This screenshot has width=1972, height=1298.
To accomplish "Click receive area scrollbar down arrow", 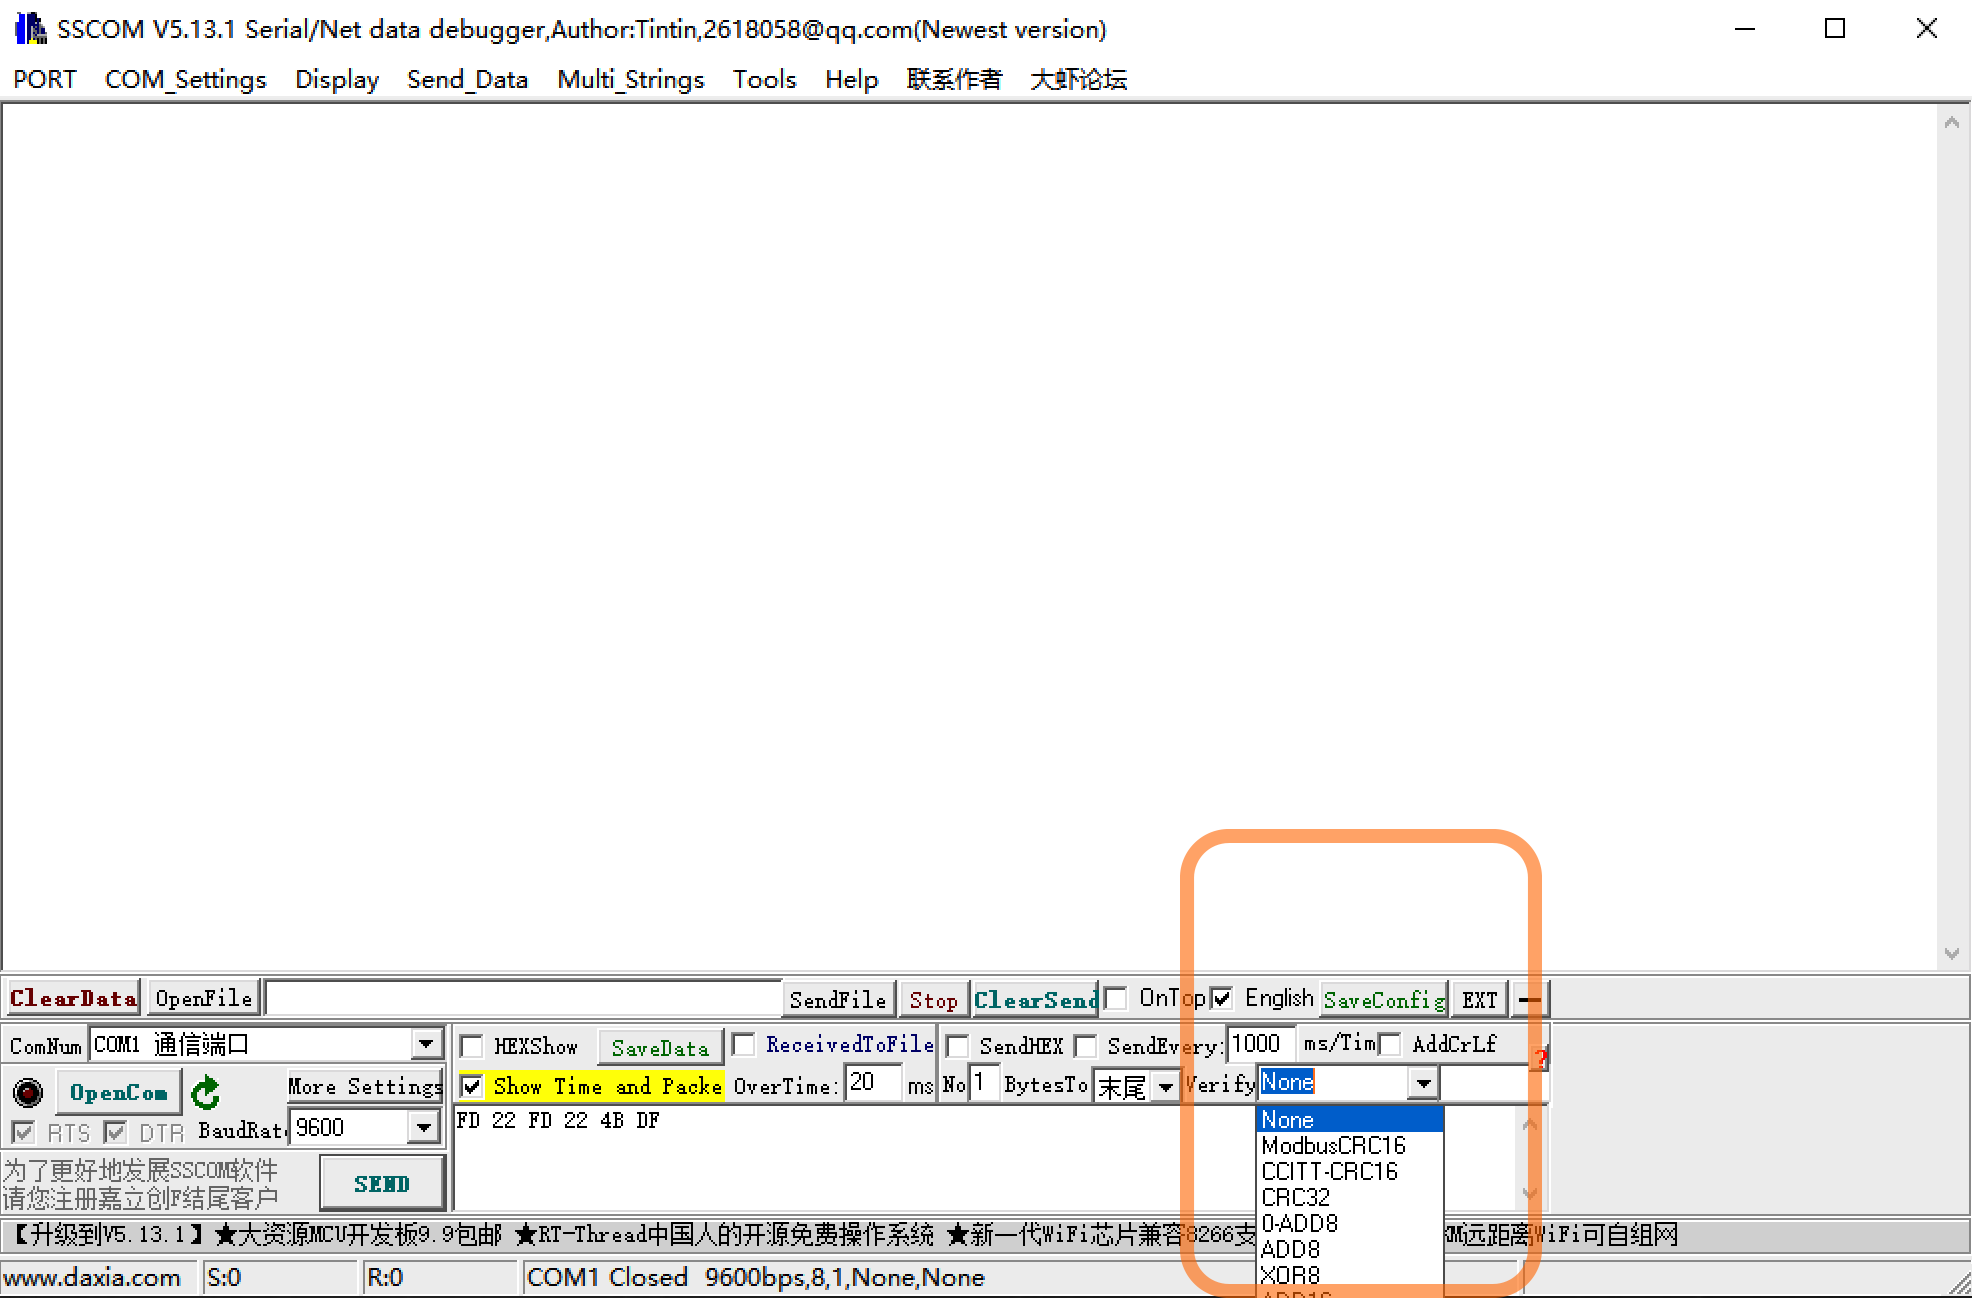I will pos(1951,953).
